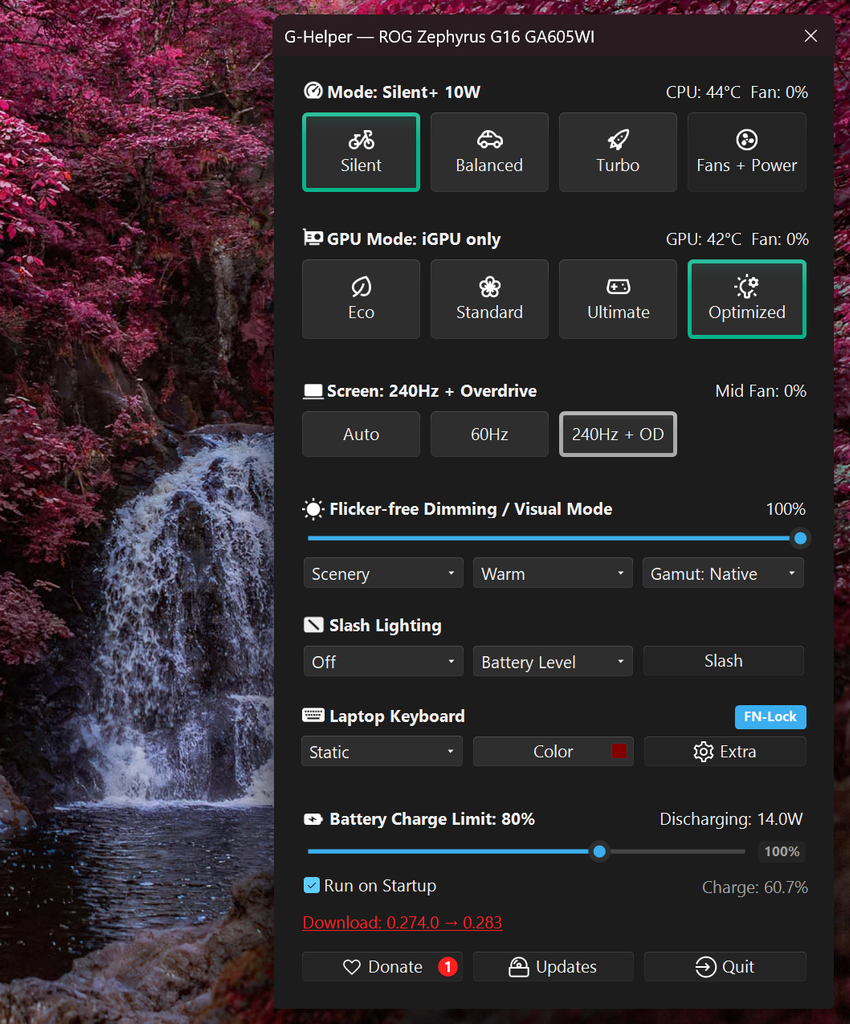Screen dimensions: 850x1024
Task: Select 240Hz + OD screen mode
Action: pyautogui.click(x=618, y=434)
